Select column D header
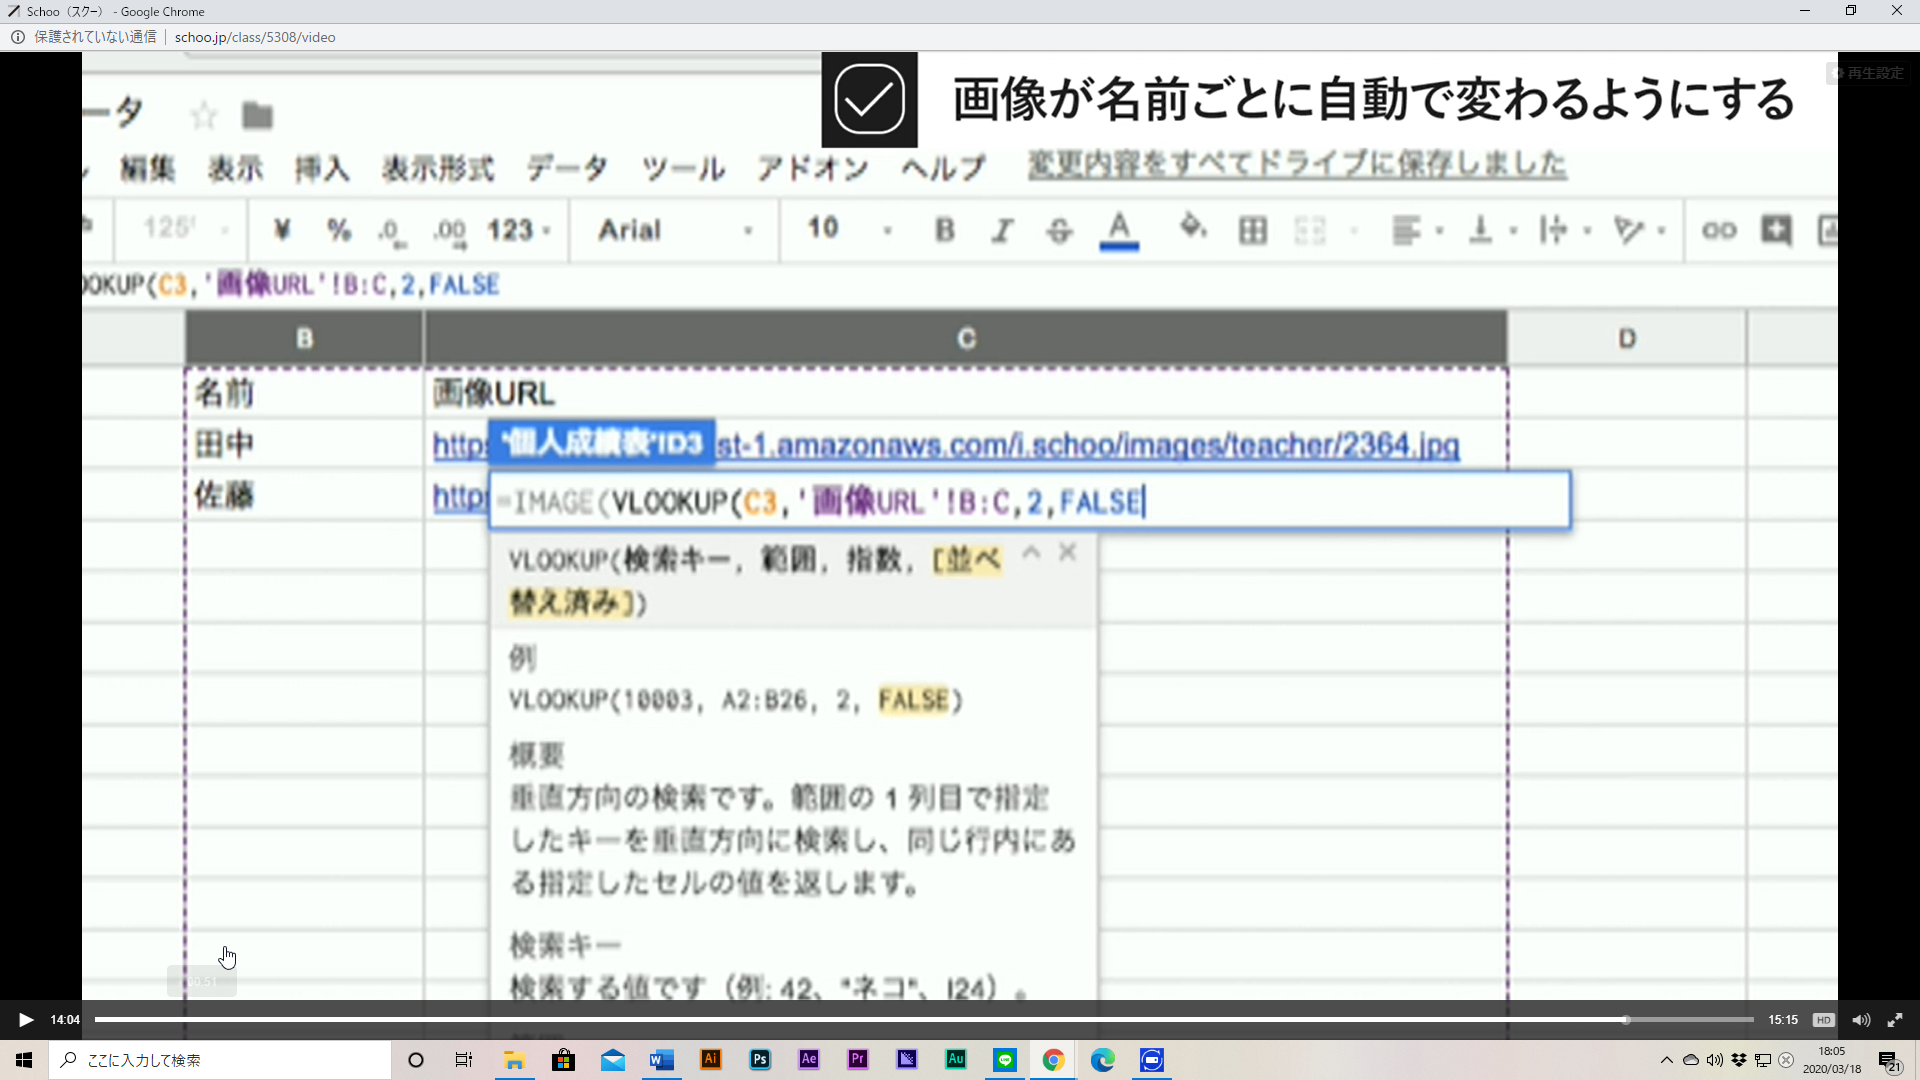Screen dimensions: 1920x1080 [x=1627, y=338]
